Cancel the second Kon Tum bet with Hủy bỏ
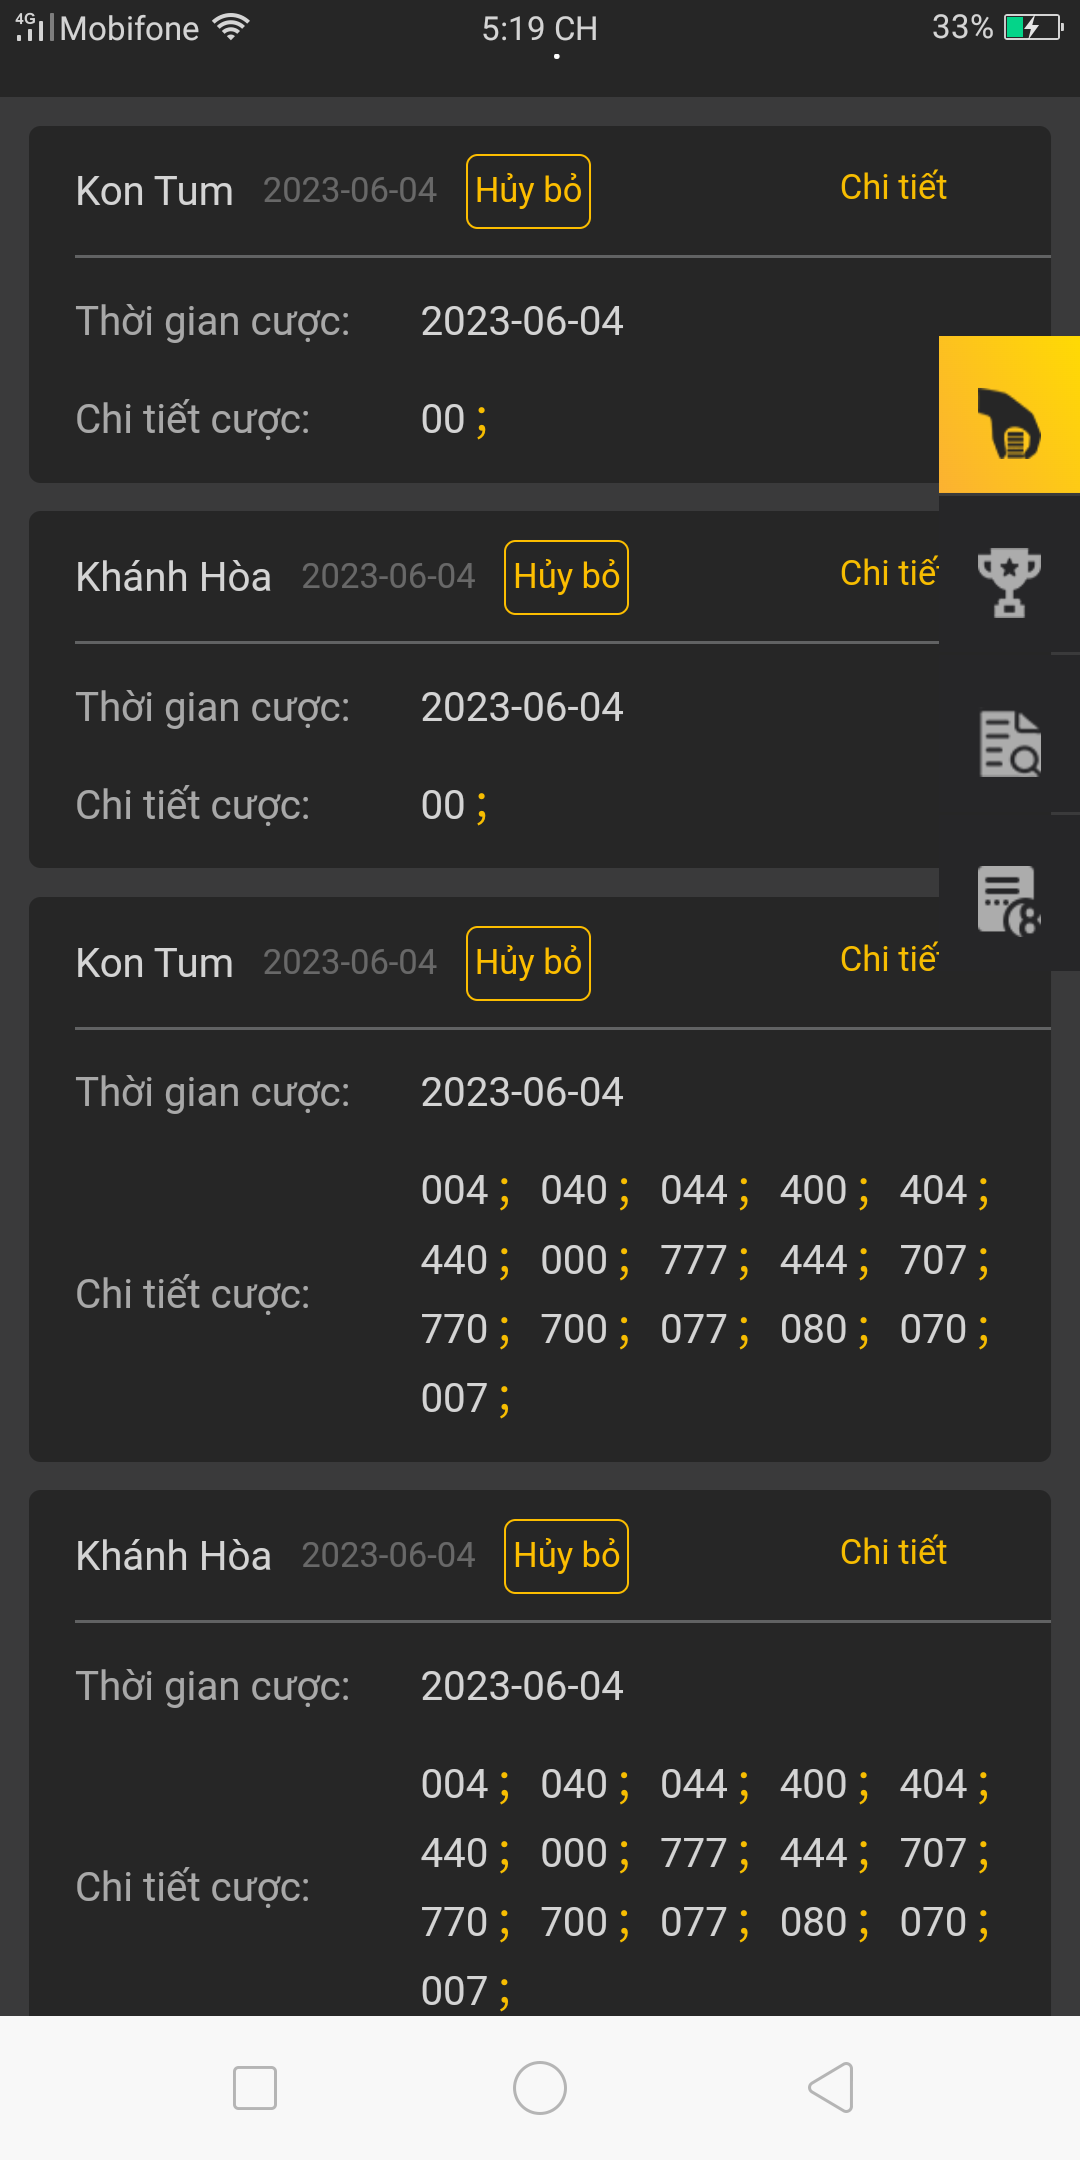Image resolution: width=1080 pixels, height=2160 pixels. pos(528,963)
